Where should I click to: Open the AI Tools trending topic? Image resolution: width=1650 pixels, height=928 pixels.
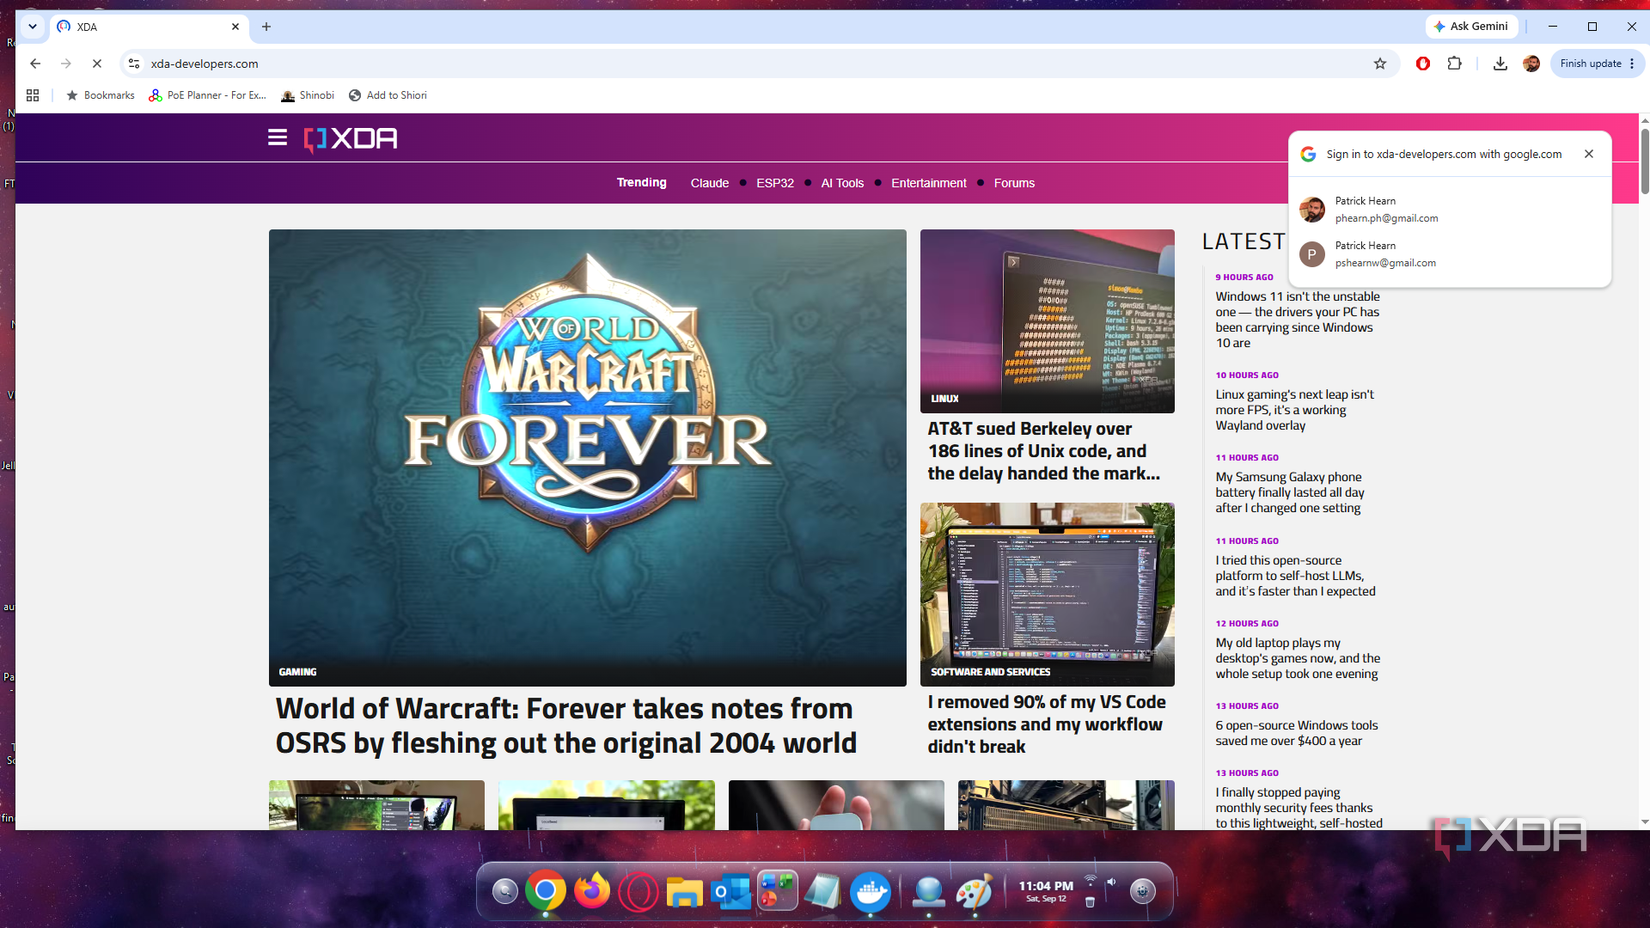(842, 183)
